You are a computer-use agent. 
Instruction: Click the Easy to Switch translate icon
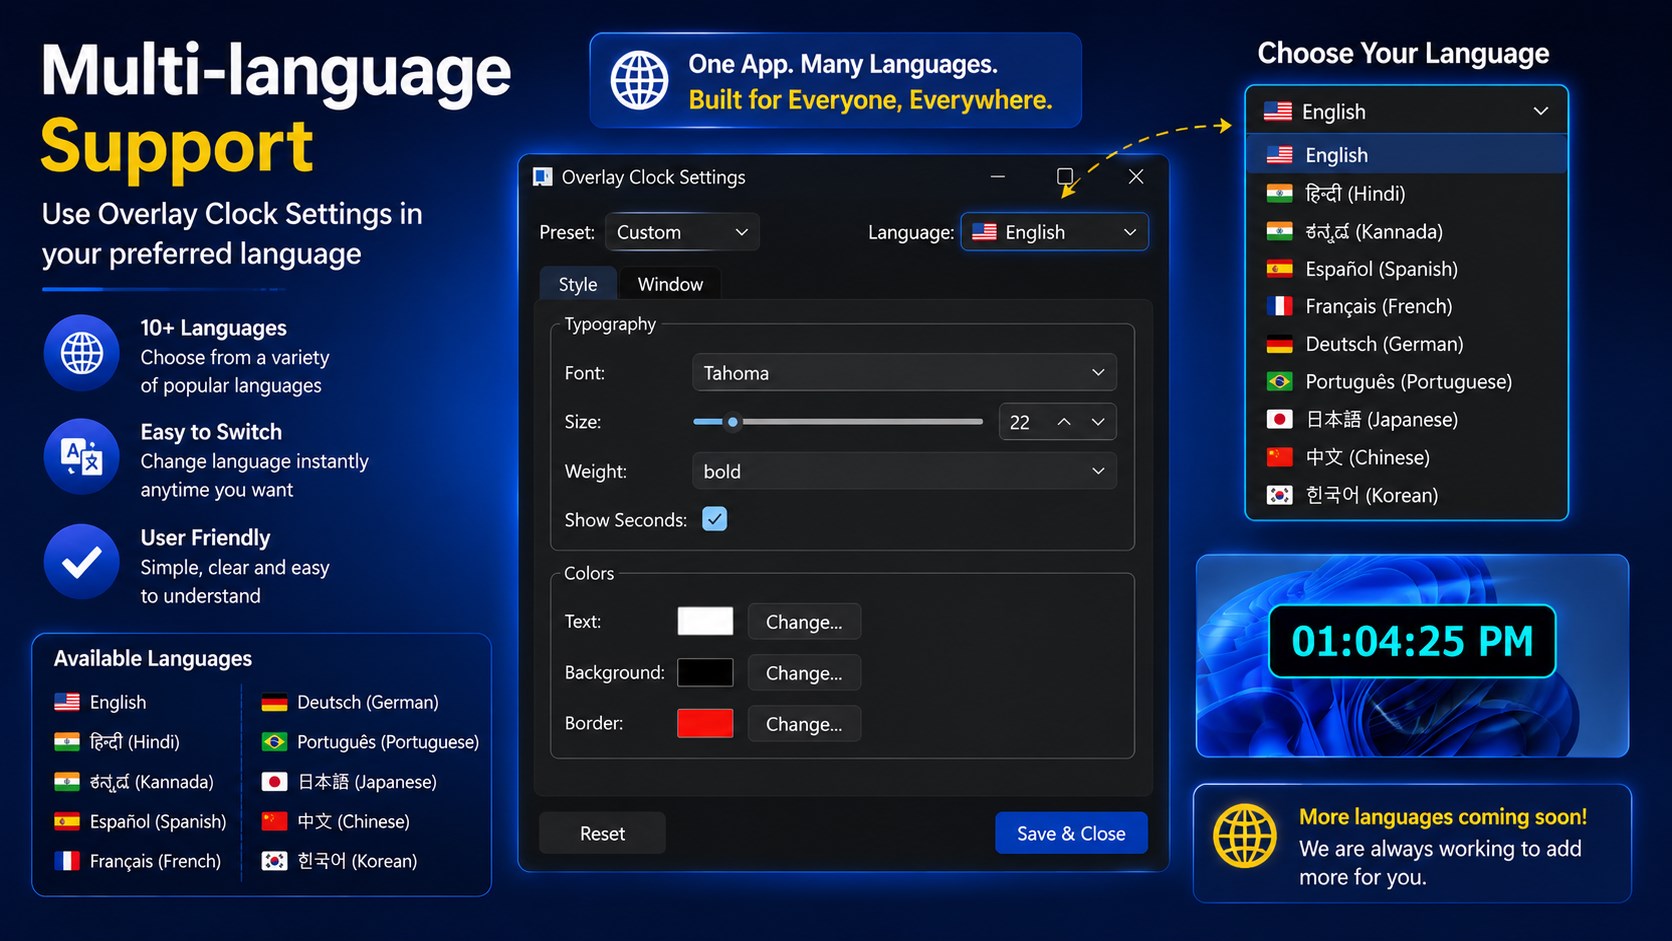pyautogui.click(x=82, y=457)
